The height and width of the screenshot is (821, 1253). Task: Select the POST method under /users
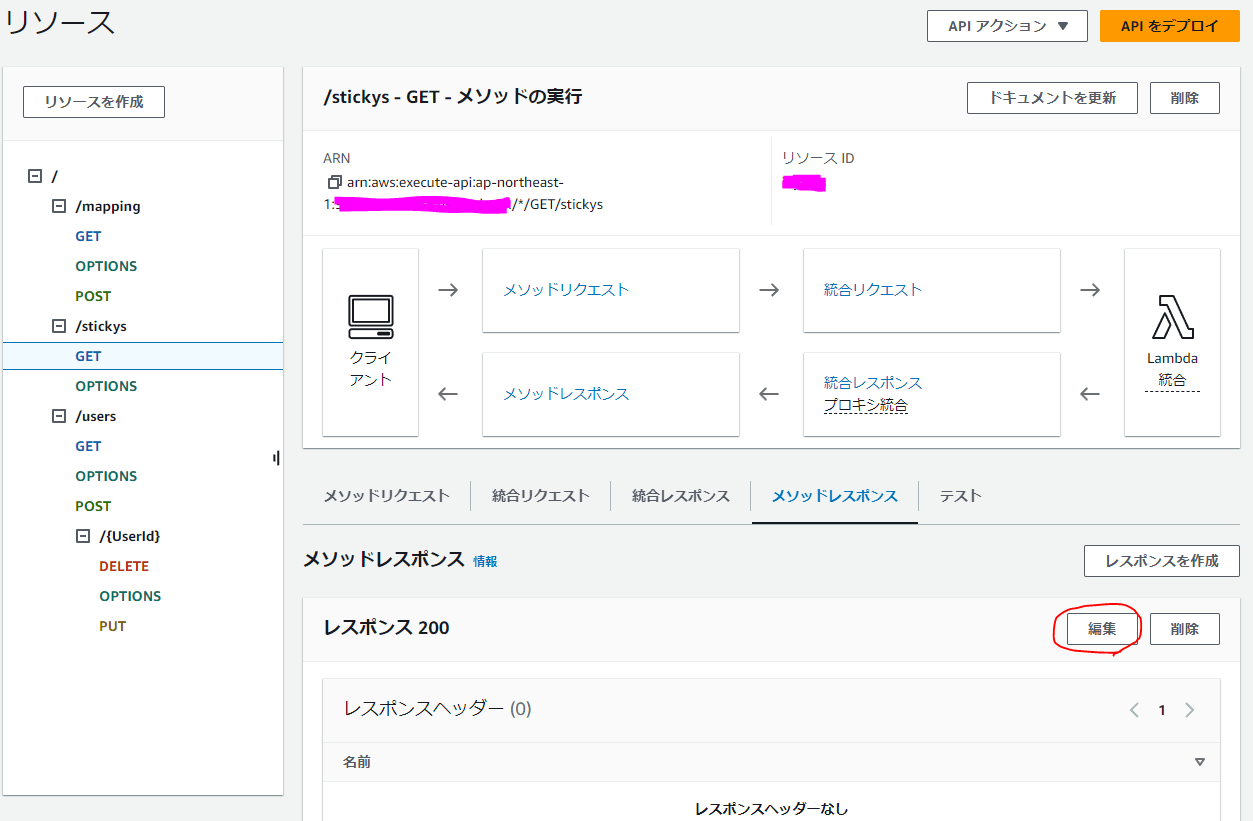[x=93, y=505]
